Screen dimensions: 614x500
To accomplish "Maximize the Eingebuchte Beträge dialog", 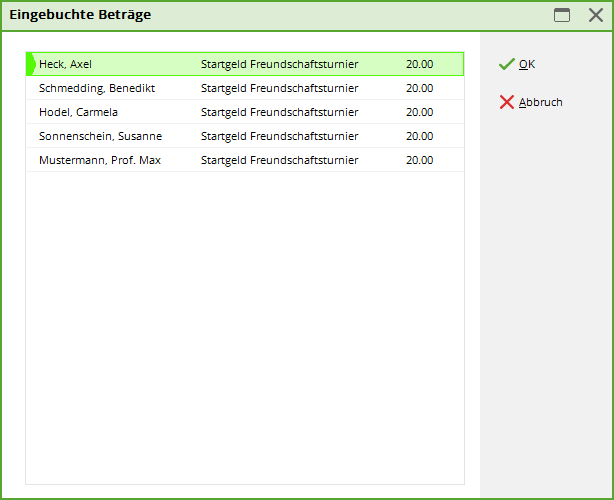I will pyautogui.click(x=562, y=15).
